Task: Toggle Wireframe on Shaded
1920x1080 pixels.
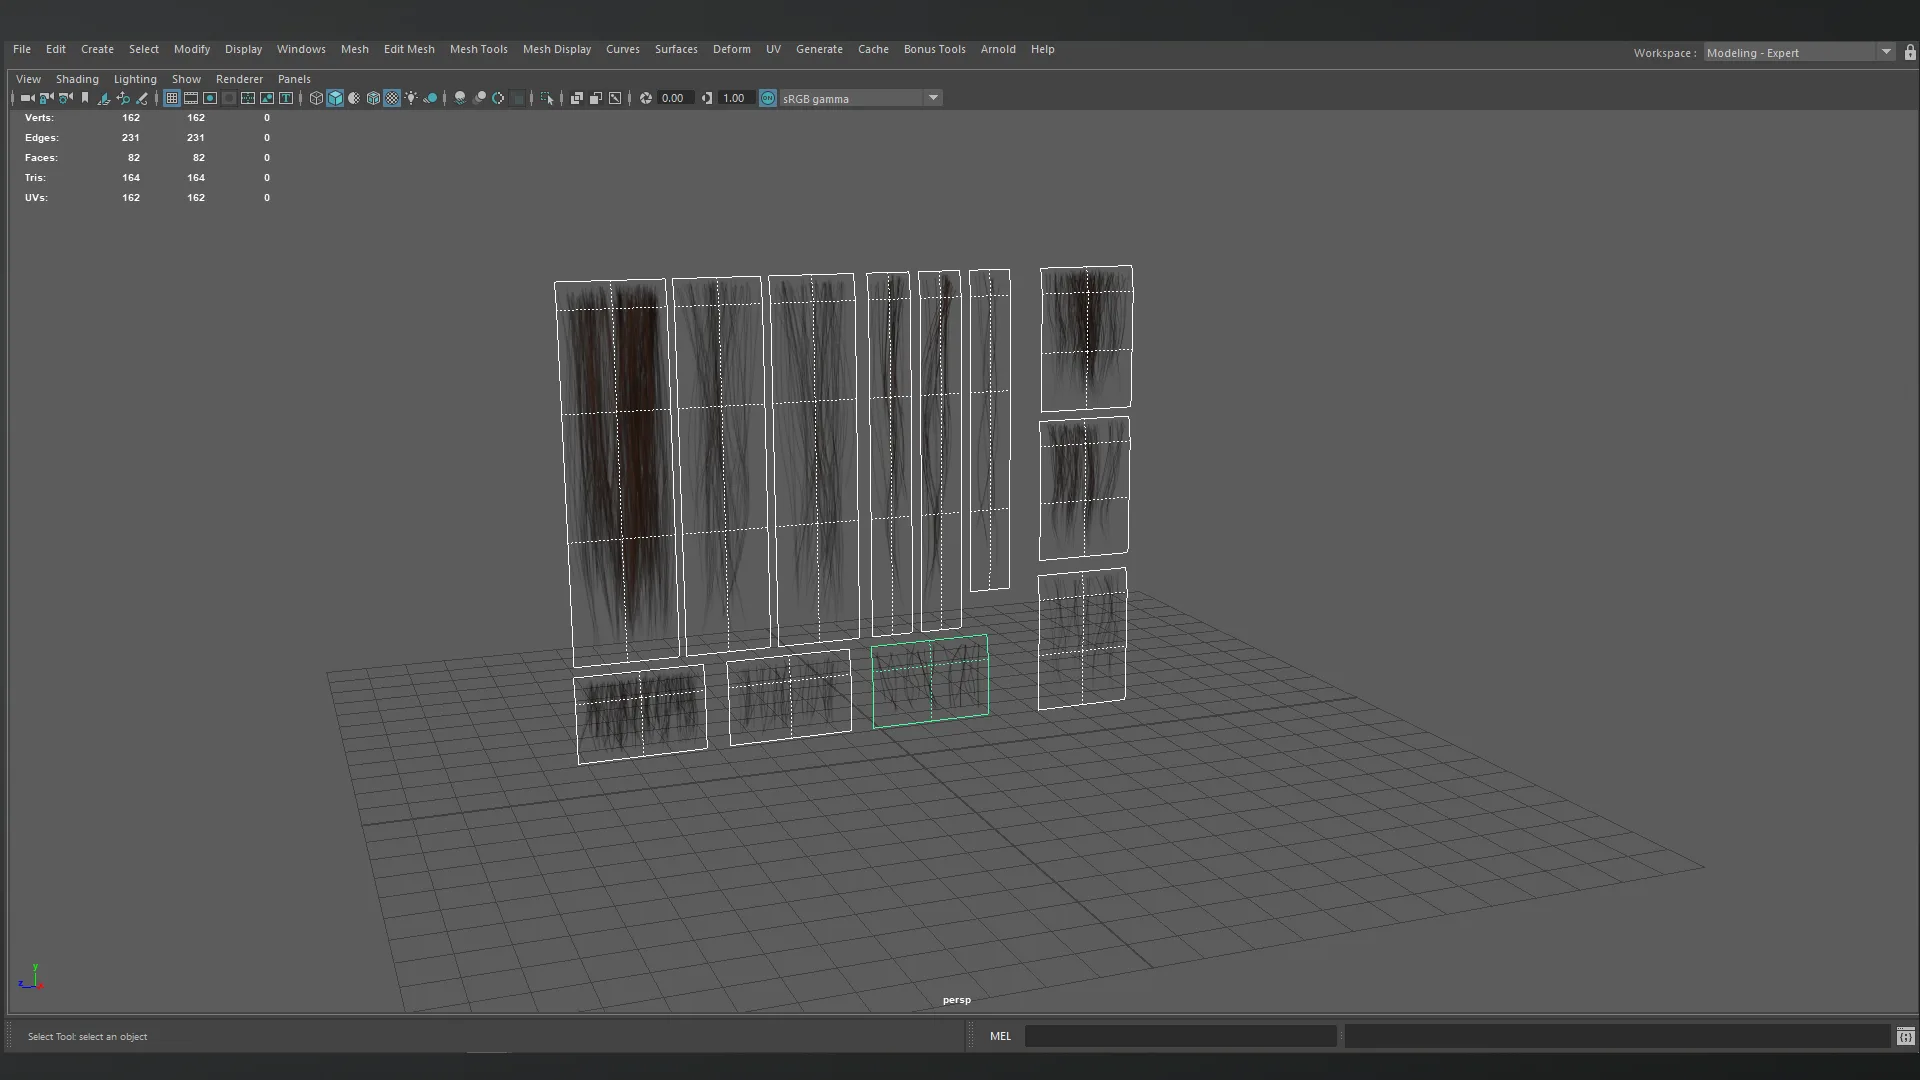Action: coord(373,98)
